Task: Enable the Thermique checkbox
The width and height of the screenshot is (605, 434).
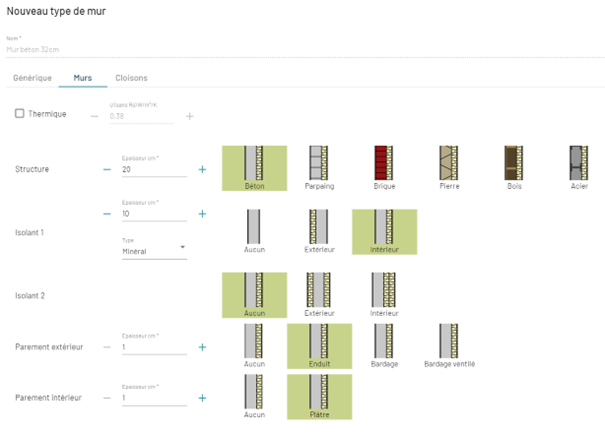Action: (19, 113)
